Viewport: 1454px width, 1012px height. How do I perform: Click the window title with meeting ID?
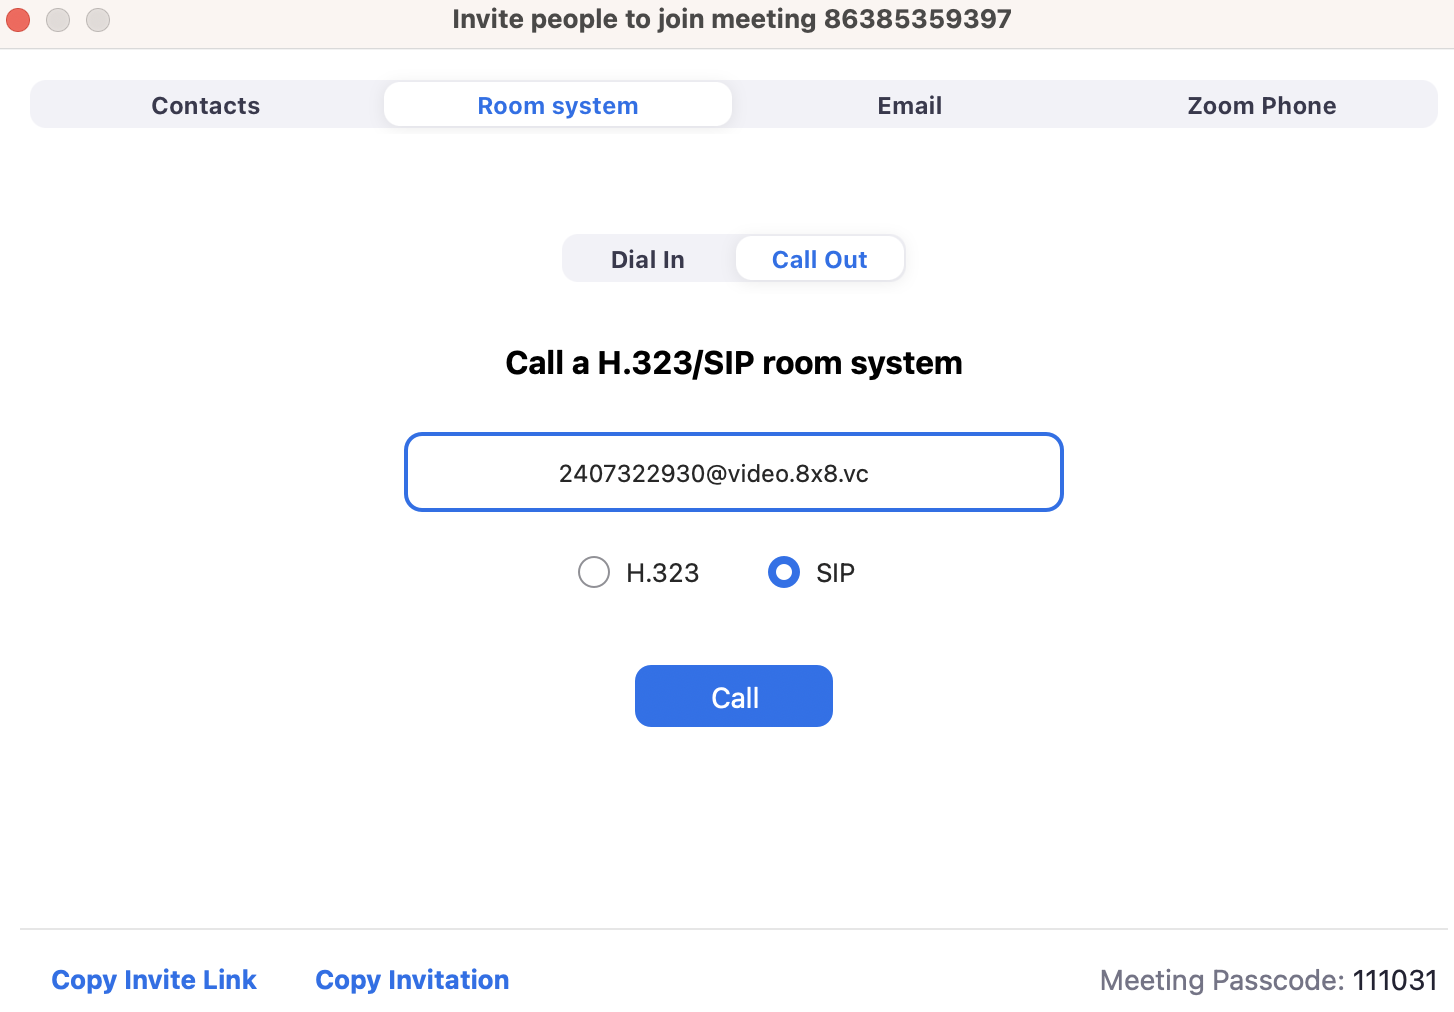click(x=731, y=19)
